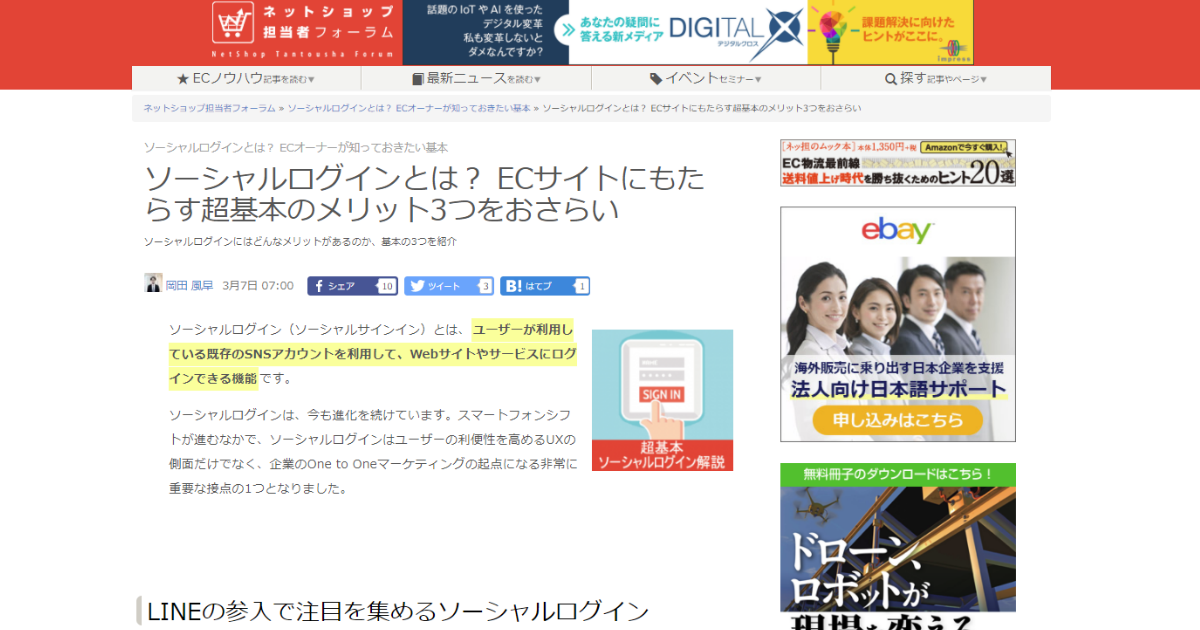Image resolution: width=1200 pixels, height=630 pixels.
Task: Open author 岡田 風早 profile link
Action: 189,286
